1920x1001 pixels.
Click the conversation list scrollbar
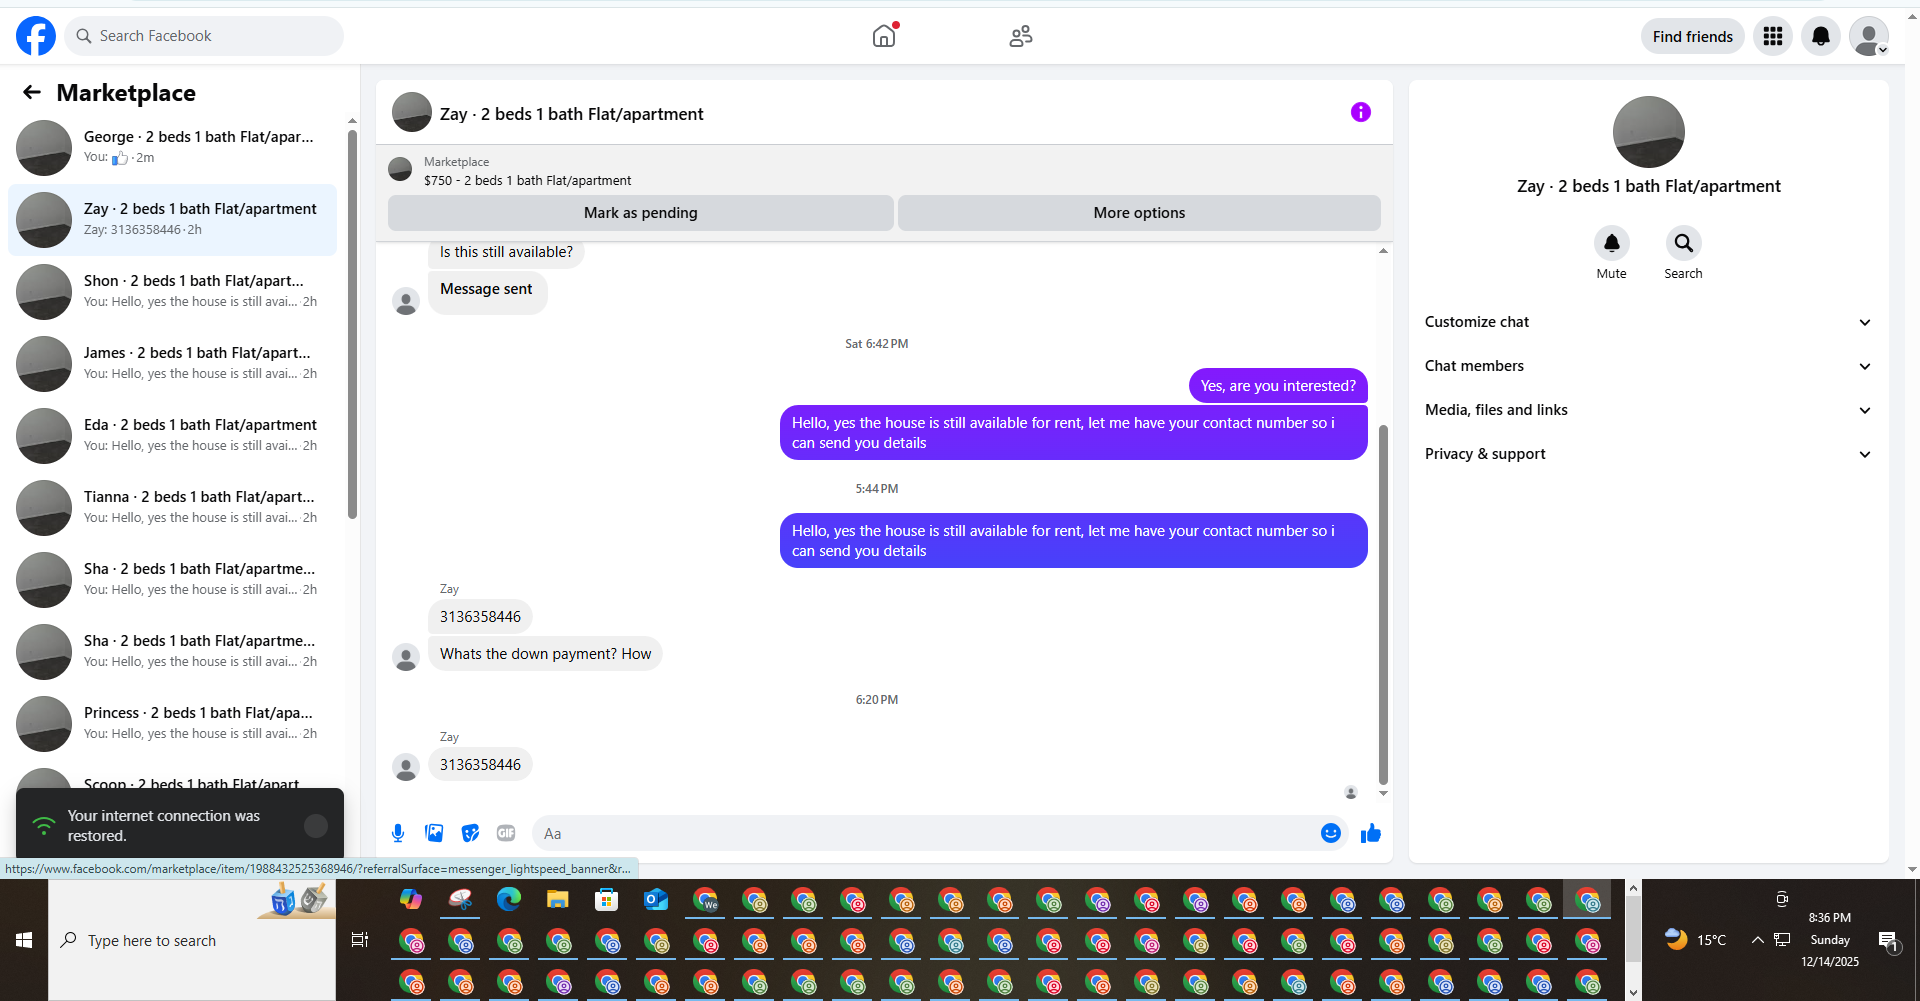[352, 323]
